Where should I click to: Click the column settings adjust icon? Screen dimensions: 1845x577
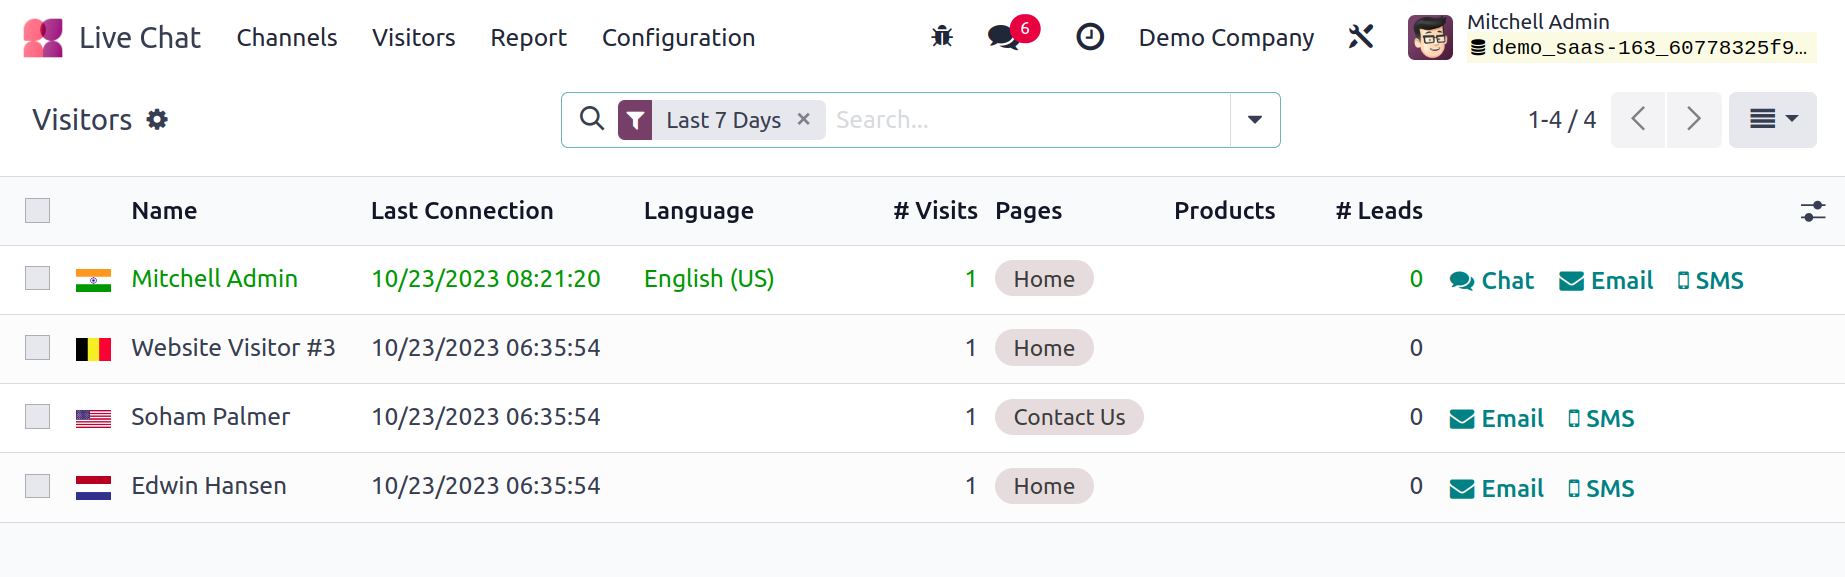click(x=1812, y=211)
